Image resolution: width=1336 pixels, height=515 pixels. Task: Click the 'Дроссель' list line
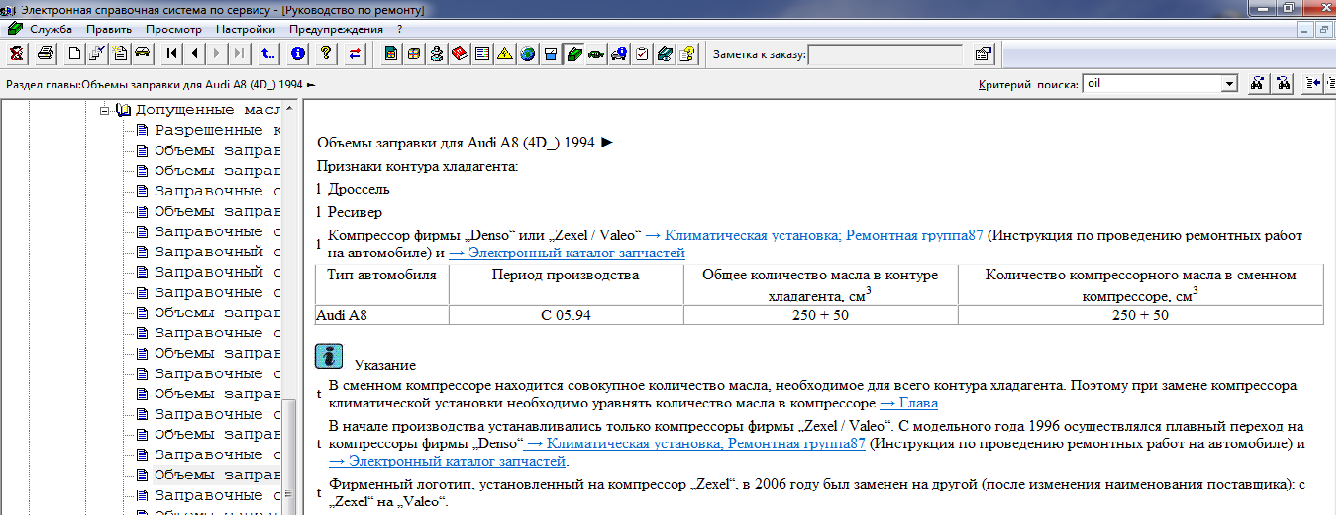point(359,188)
